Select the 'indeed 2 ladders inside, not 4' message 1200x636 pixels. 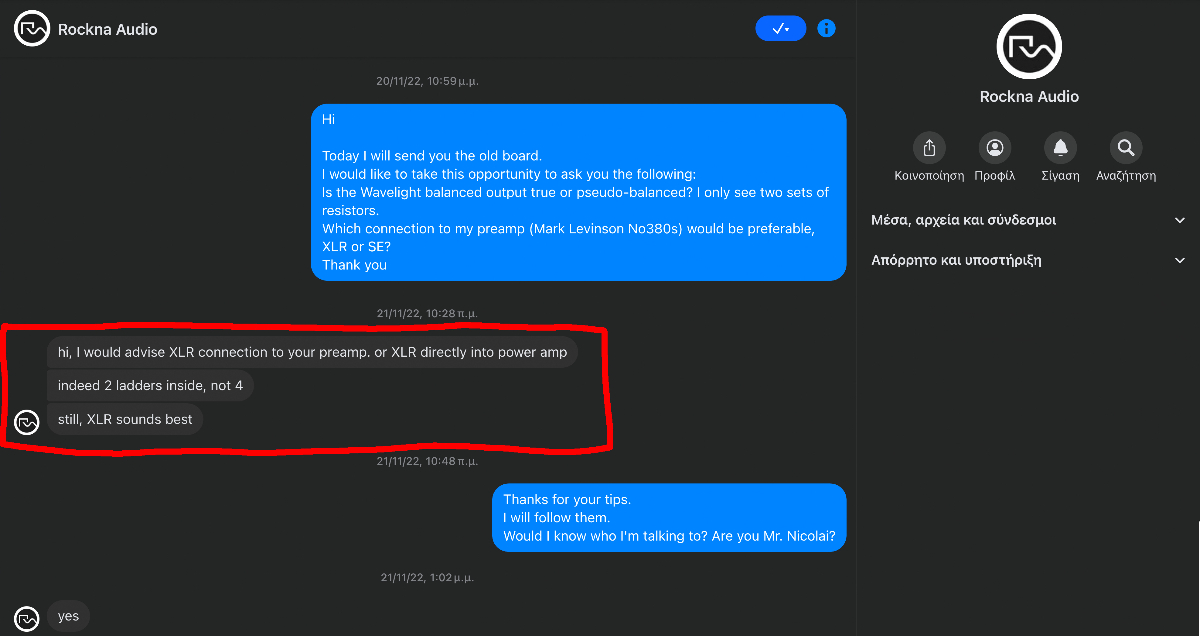point(150,386)
